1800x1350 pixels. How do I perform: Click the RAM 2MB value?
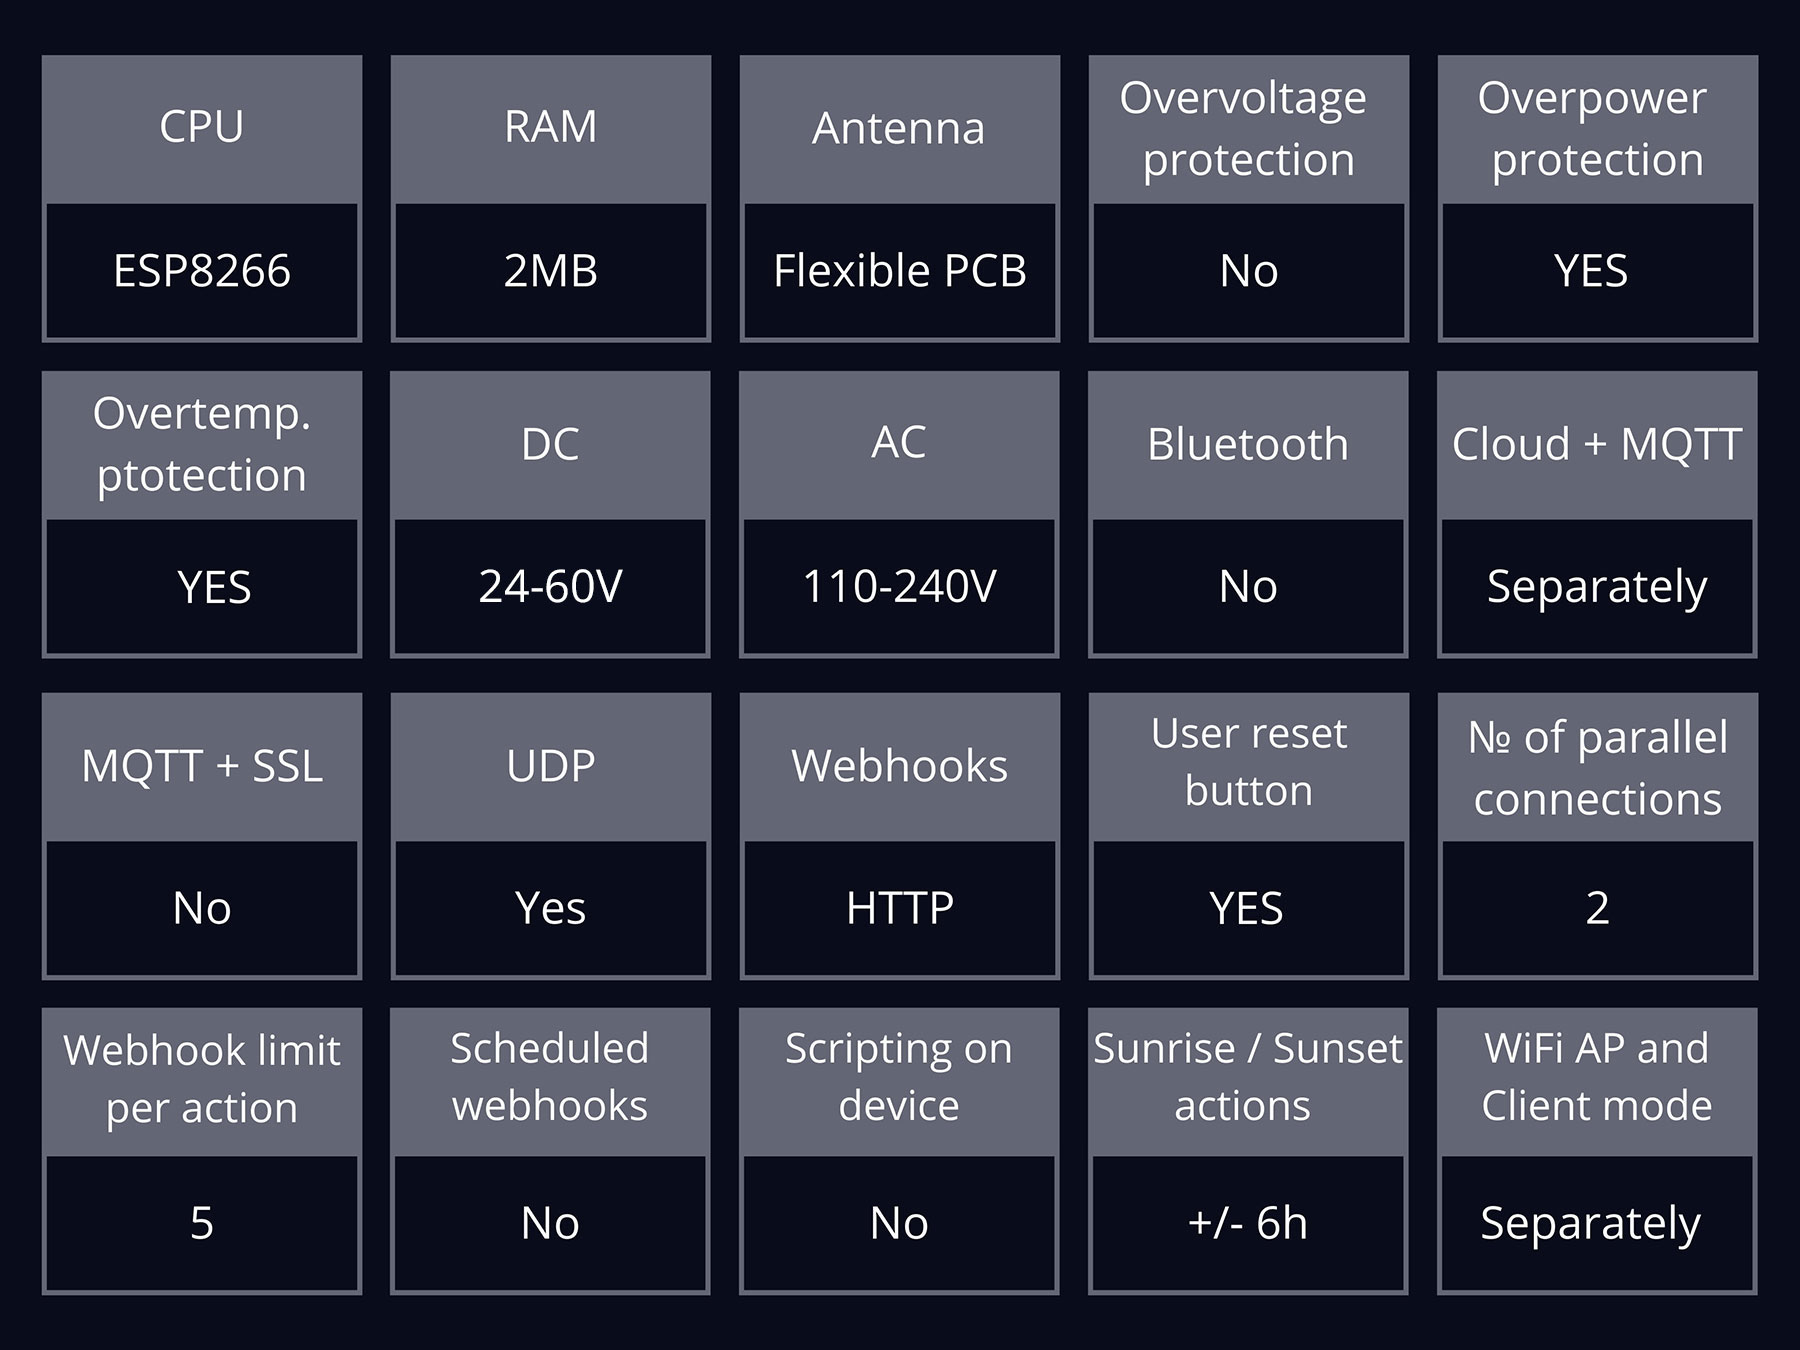pos(551,271)
